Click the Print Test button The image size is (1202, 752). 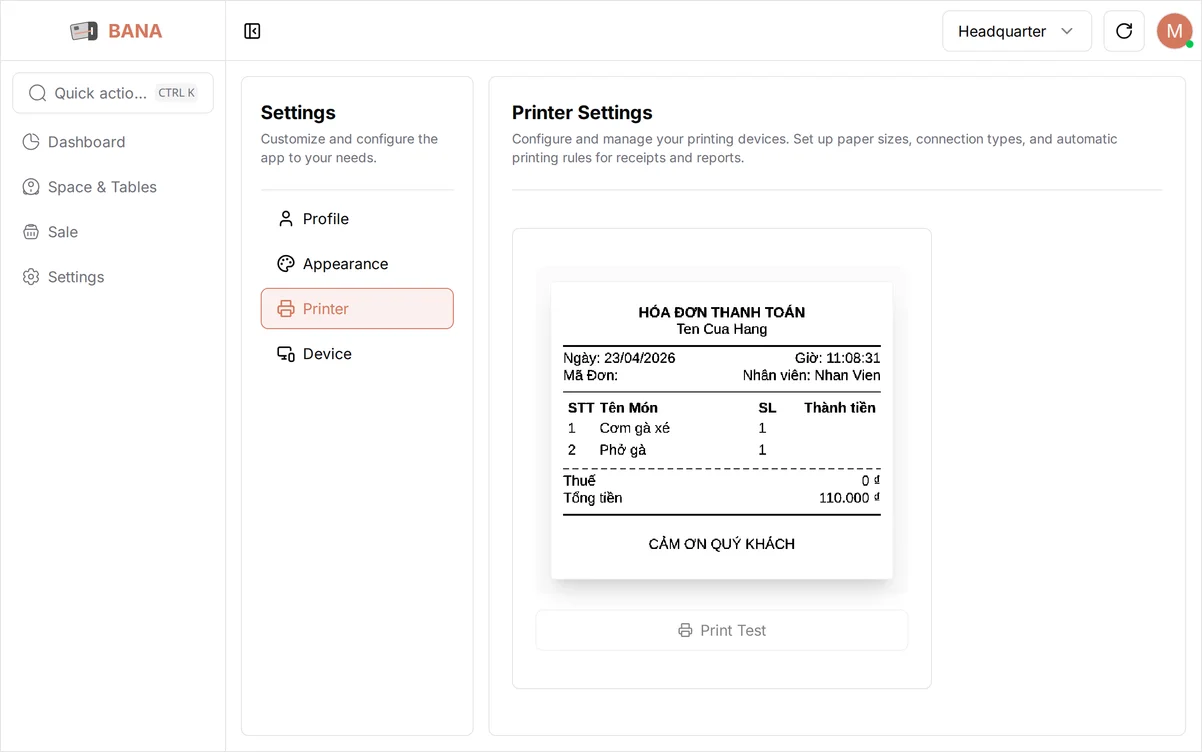722,630
